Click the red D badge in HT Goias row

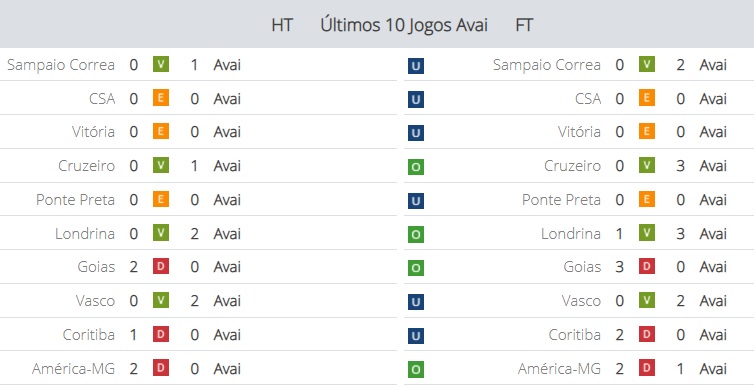[161, 267]
